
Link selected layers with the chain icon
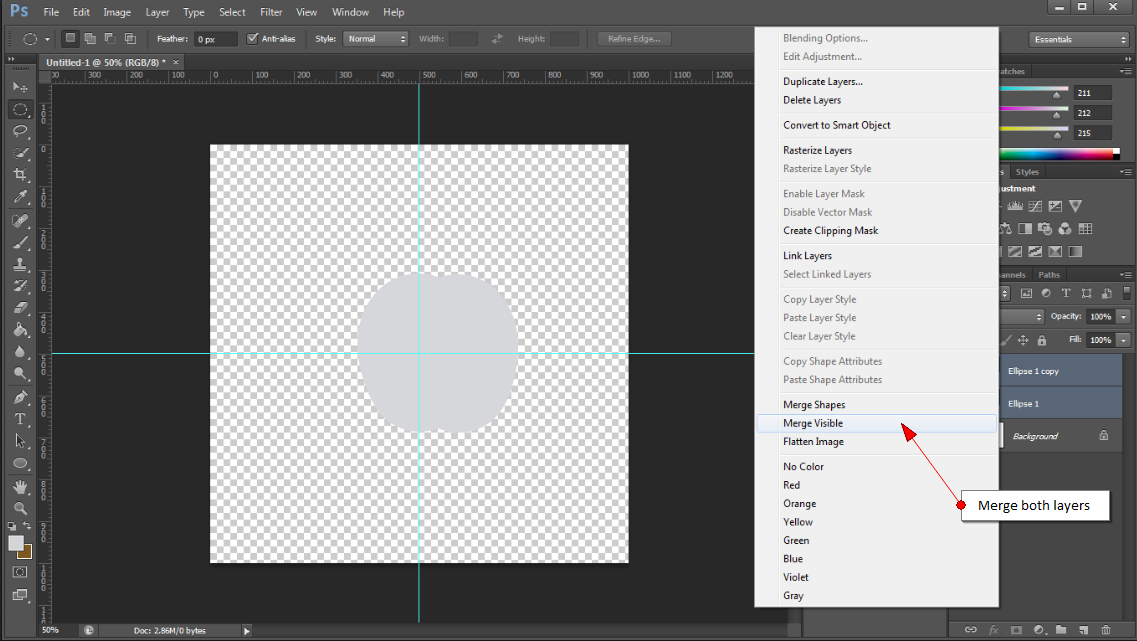click(971, 629)
